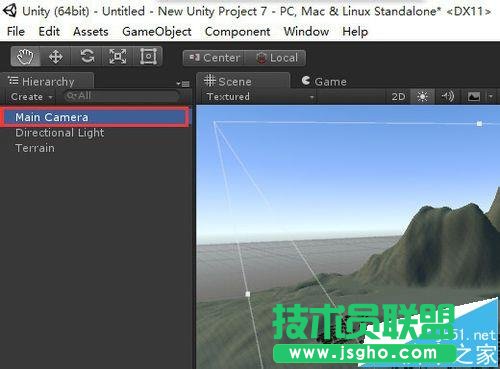The height and width of the screenshot is (369, 500).
Task: Switch to the Scene tab
Action: pos(242,81)
